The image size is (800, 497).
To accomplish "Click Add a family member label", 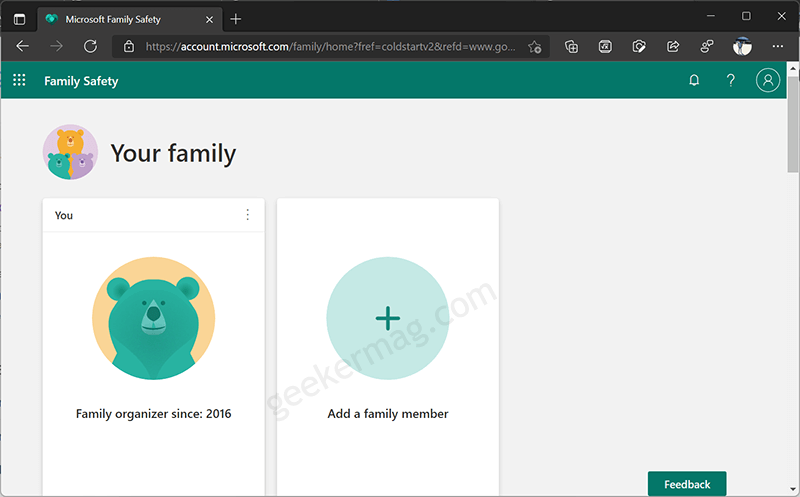I will (x=388, y=413).
